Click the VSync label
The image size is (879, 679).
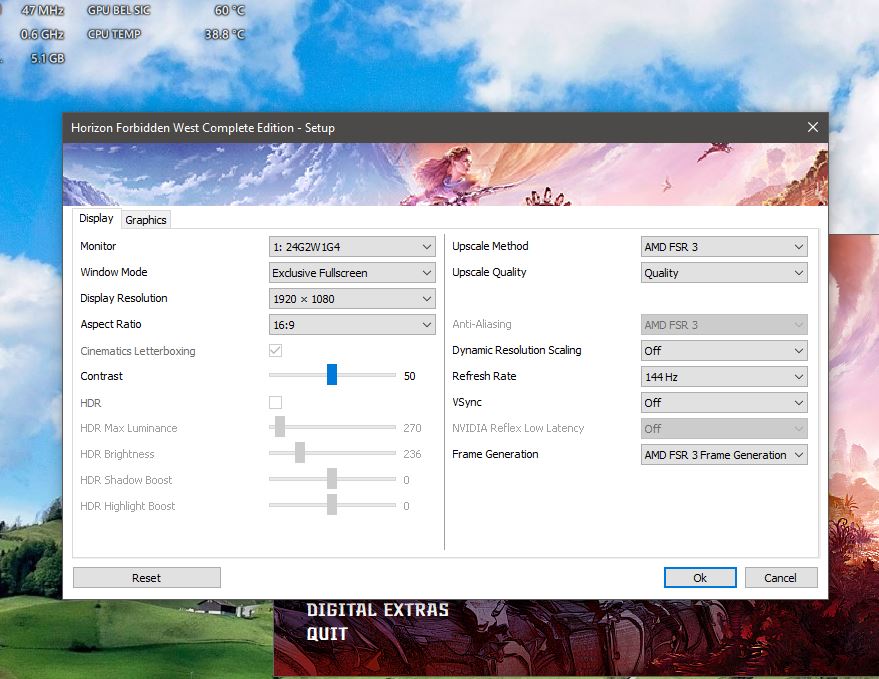(x=466, y=402)
